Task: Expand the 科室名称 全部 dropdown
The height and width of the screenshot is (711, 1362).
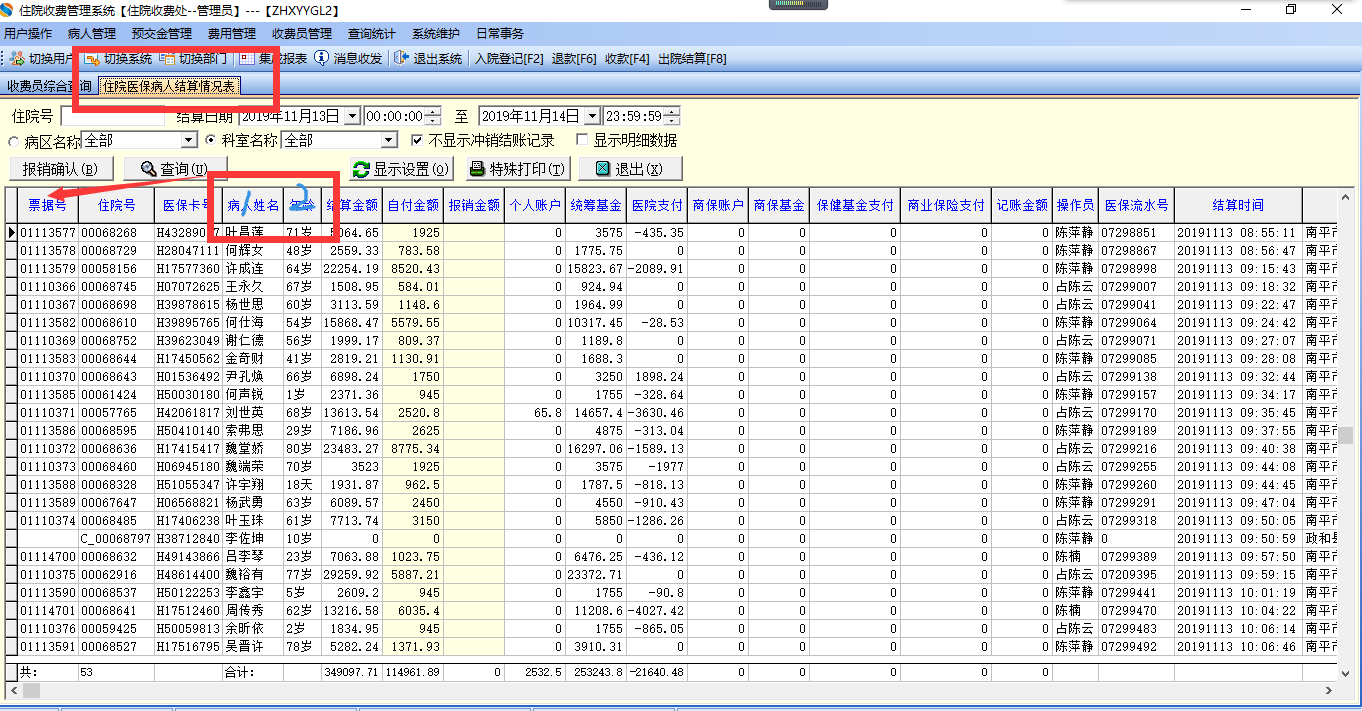Action: (389, 141)
